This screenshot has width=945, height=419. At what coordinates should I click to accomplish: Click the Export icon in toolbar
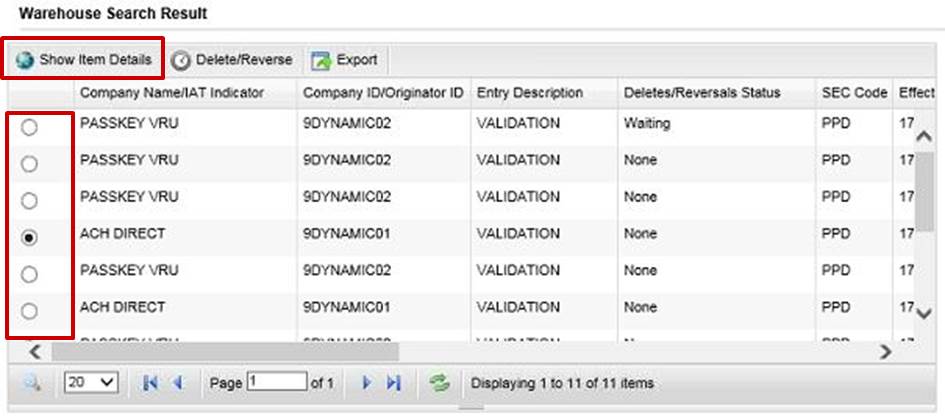[x=321, y=60]
